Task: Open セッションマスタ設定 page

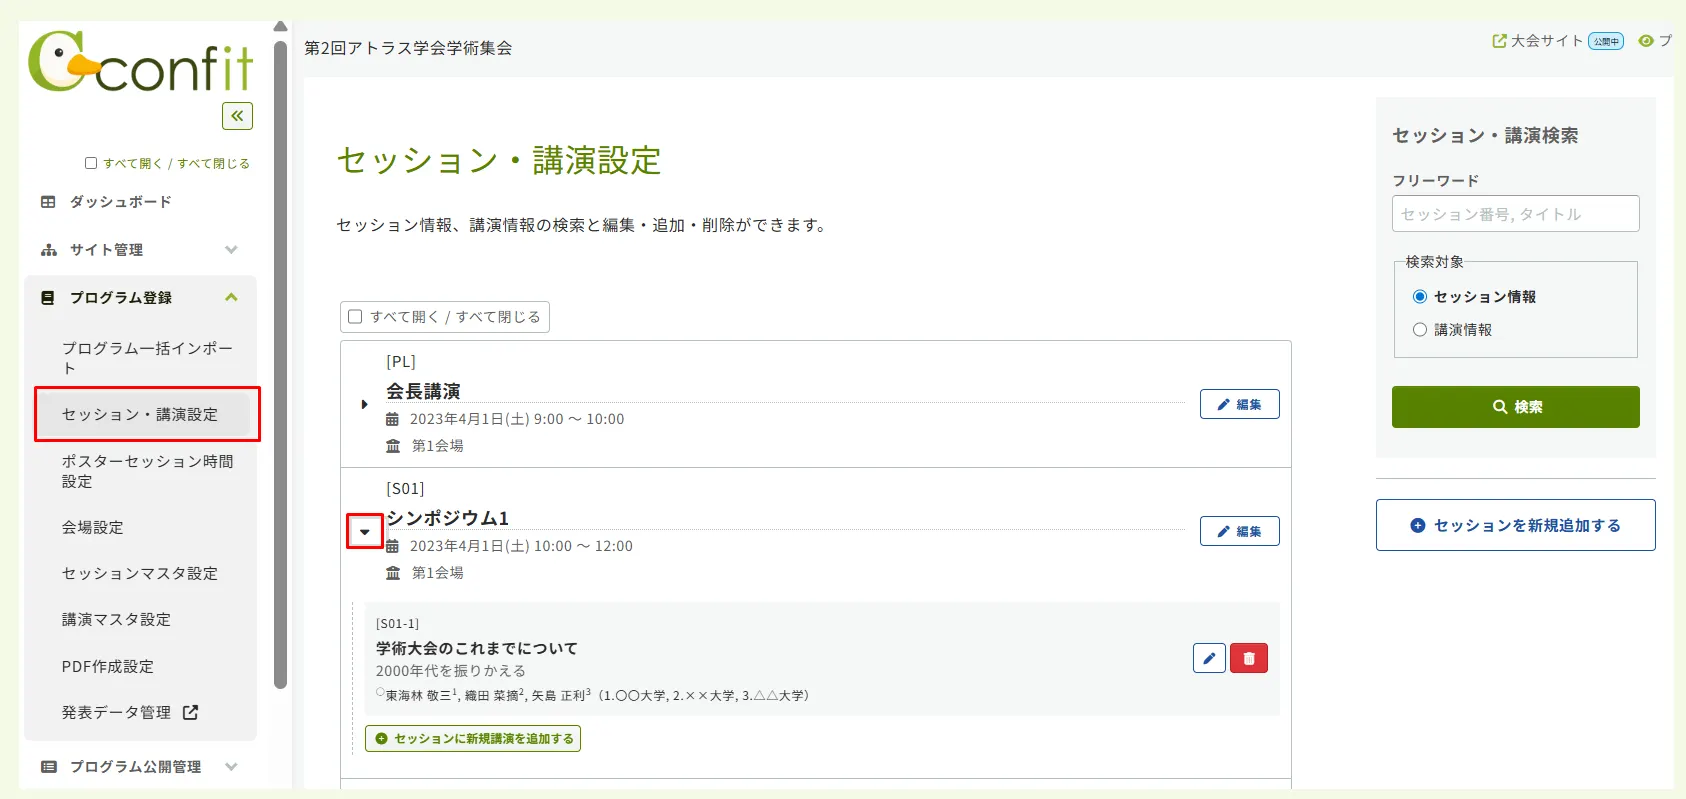Action: pos(140,573)
